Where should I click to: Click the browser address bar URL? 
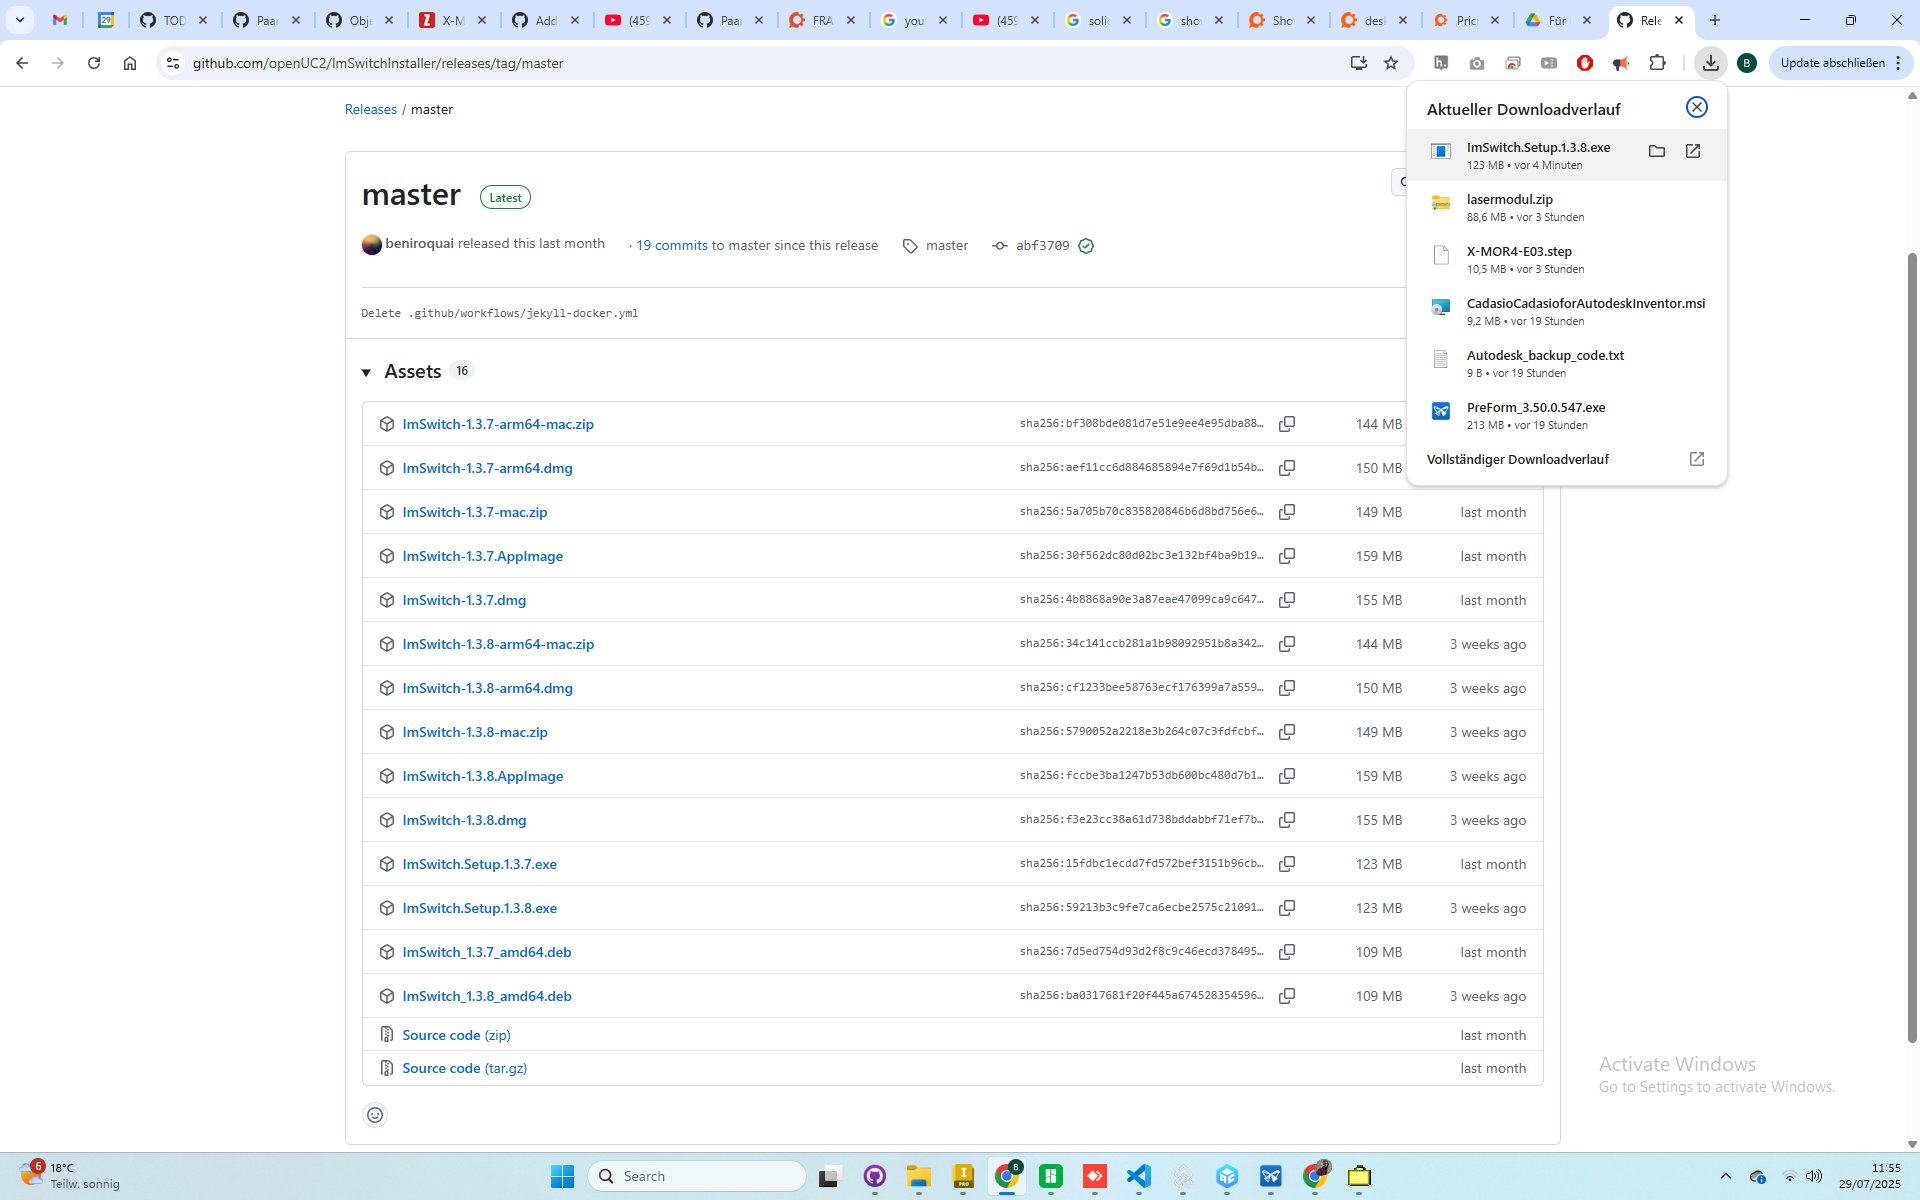(378, 63)
